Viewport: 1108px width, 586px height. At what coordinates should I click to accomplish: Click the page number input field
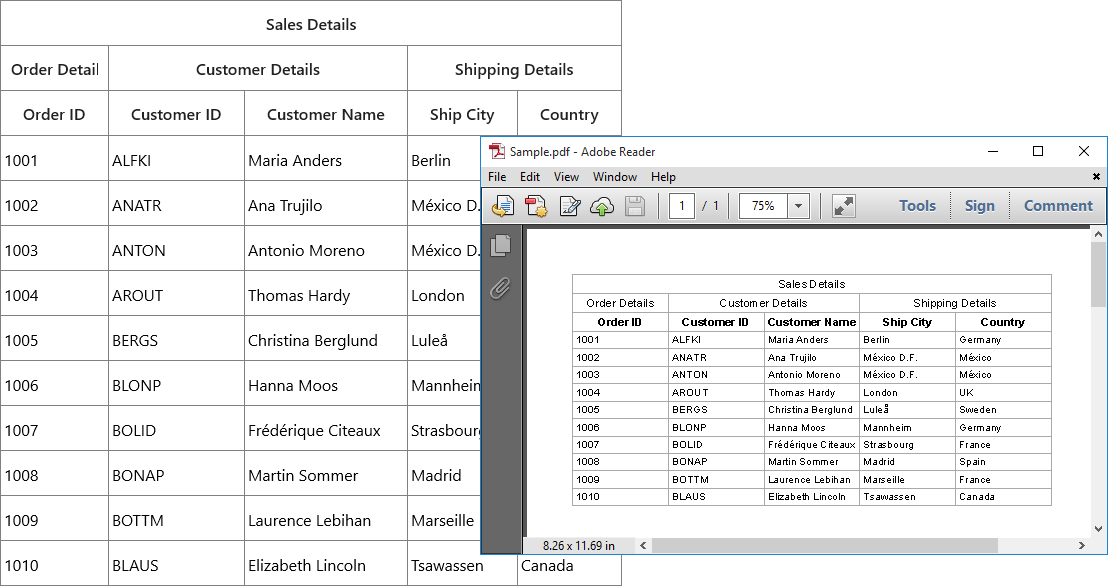682,206
